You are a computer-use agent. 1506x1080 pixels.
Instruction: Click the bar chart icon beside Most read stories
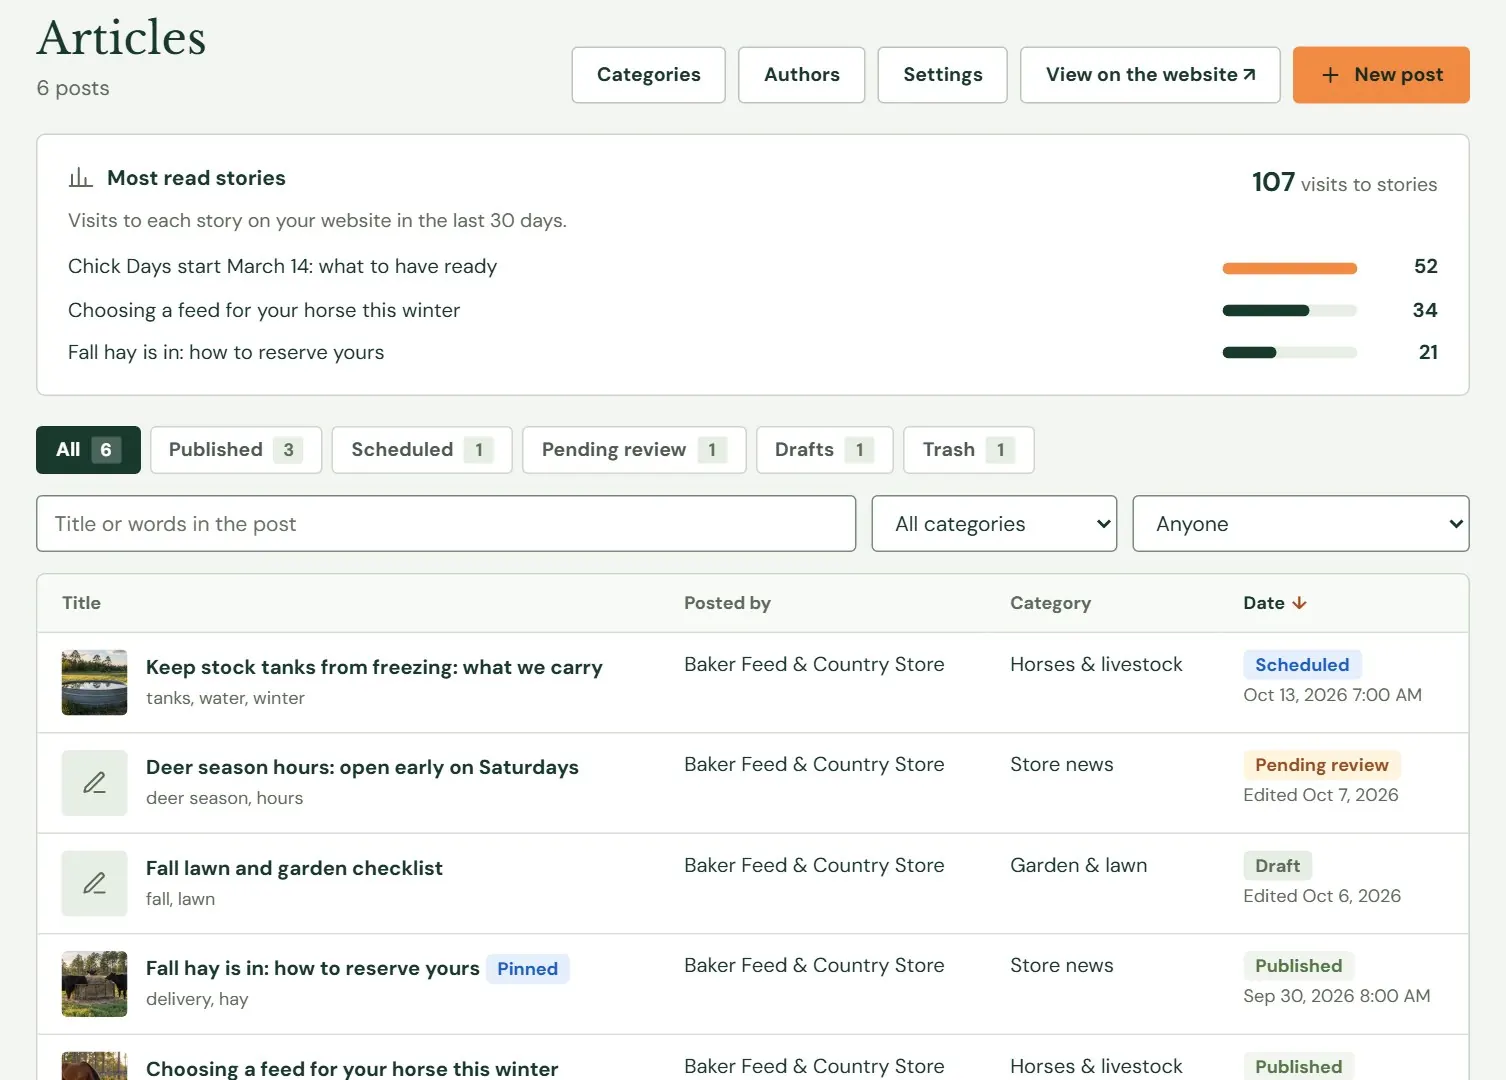(x=80, y=178)
